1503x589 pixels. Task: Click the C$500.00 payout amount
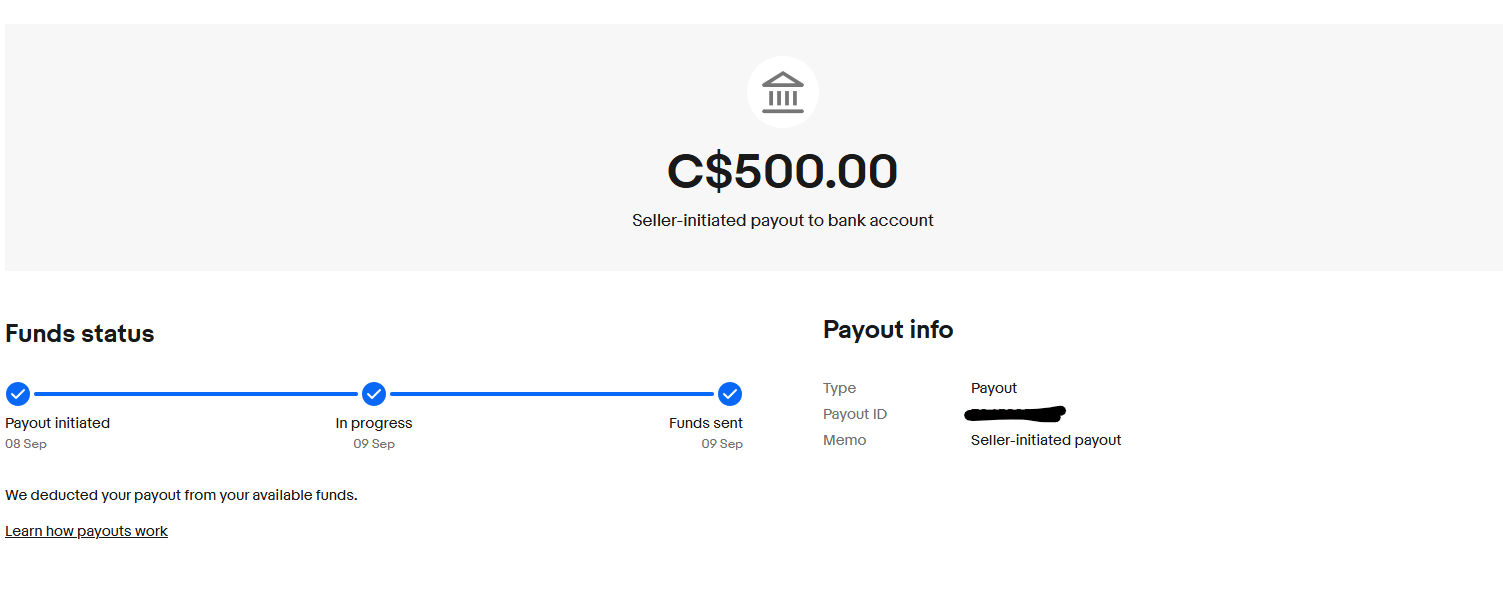[x=782, y=171]
